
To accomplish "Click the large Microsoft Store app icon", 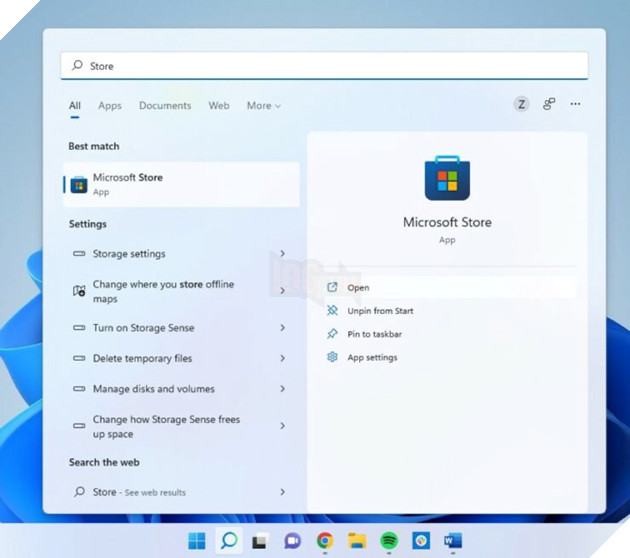I will [x=447, y=178].
